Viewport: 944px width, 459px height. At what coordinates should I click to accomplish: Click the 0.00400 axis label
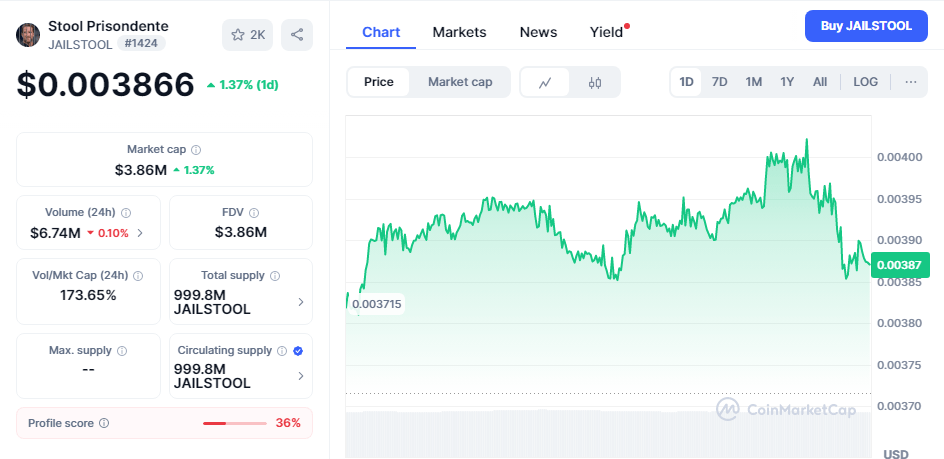point(899,157)
